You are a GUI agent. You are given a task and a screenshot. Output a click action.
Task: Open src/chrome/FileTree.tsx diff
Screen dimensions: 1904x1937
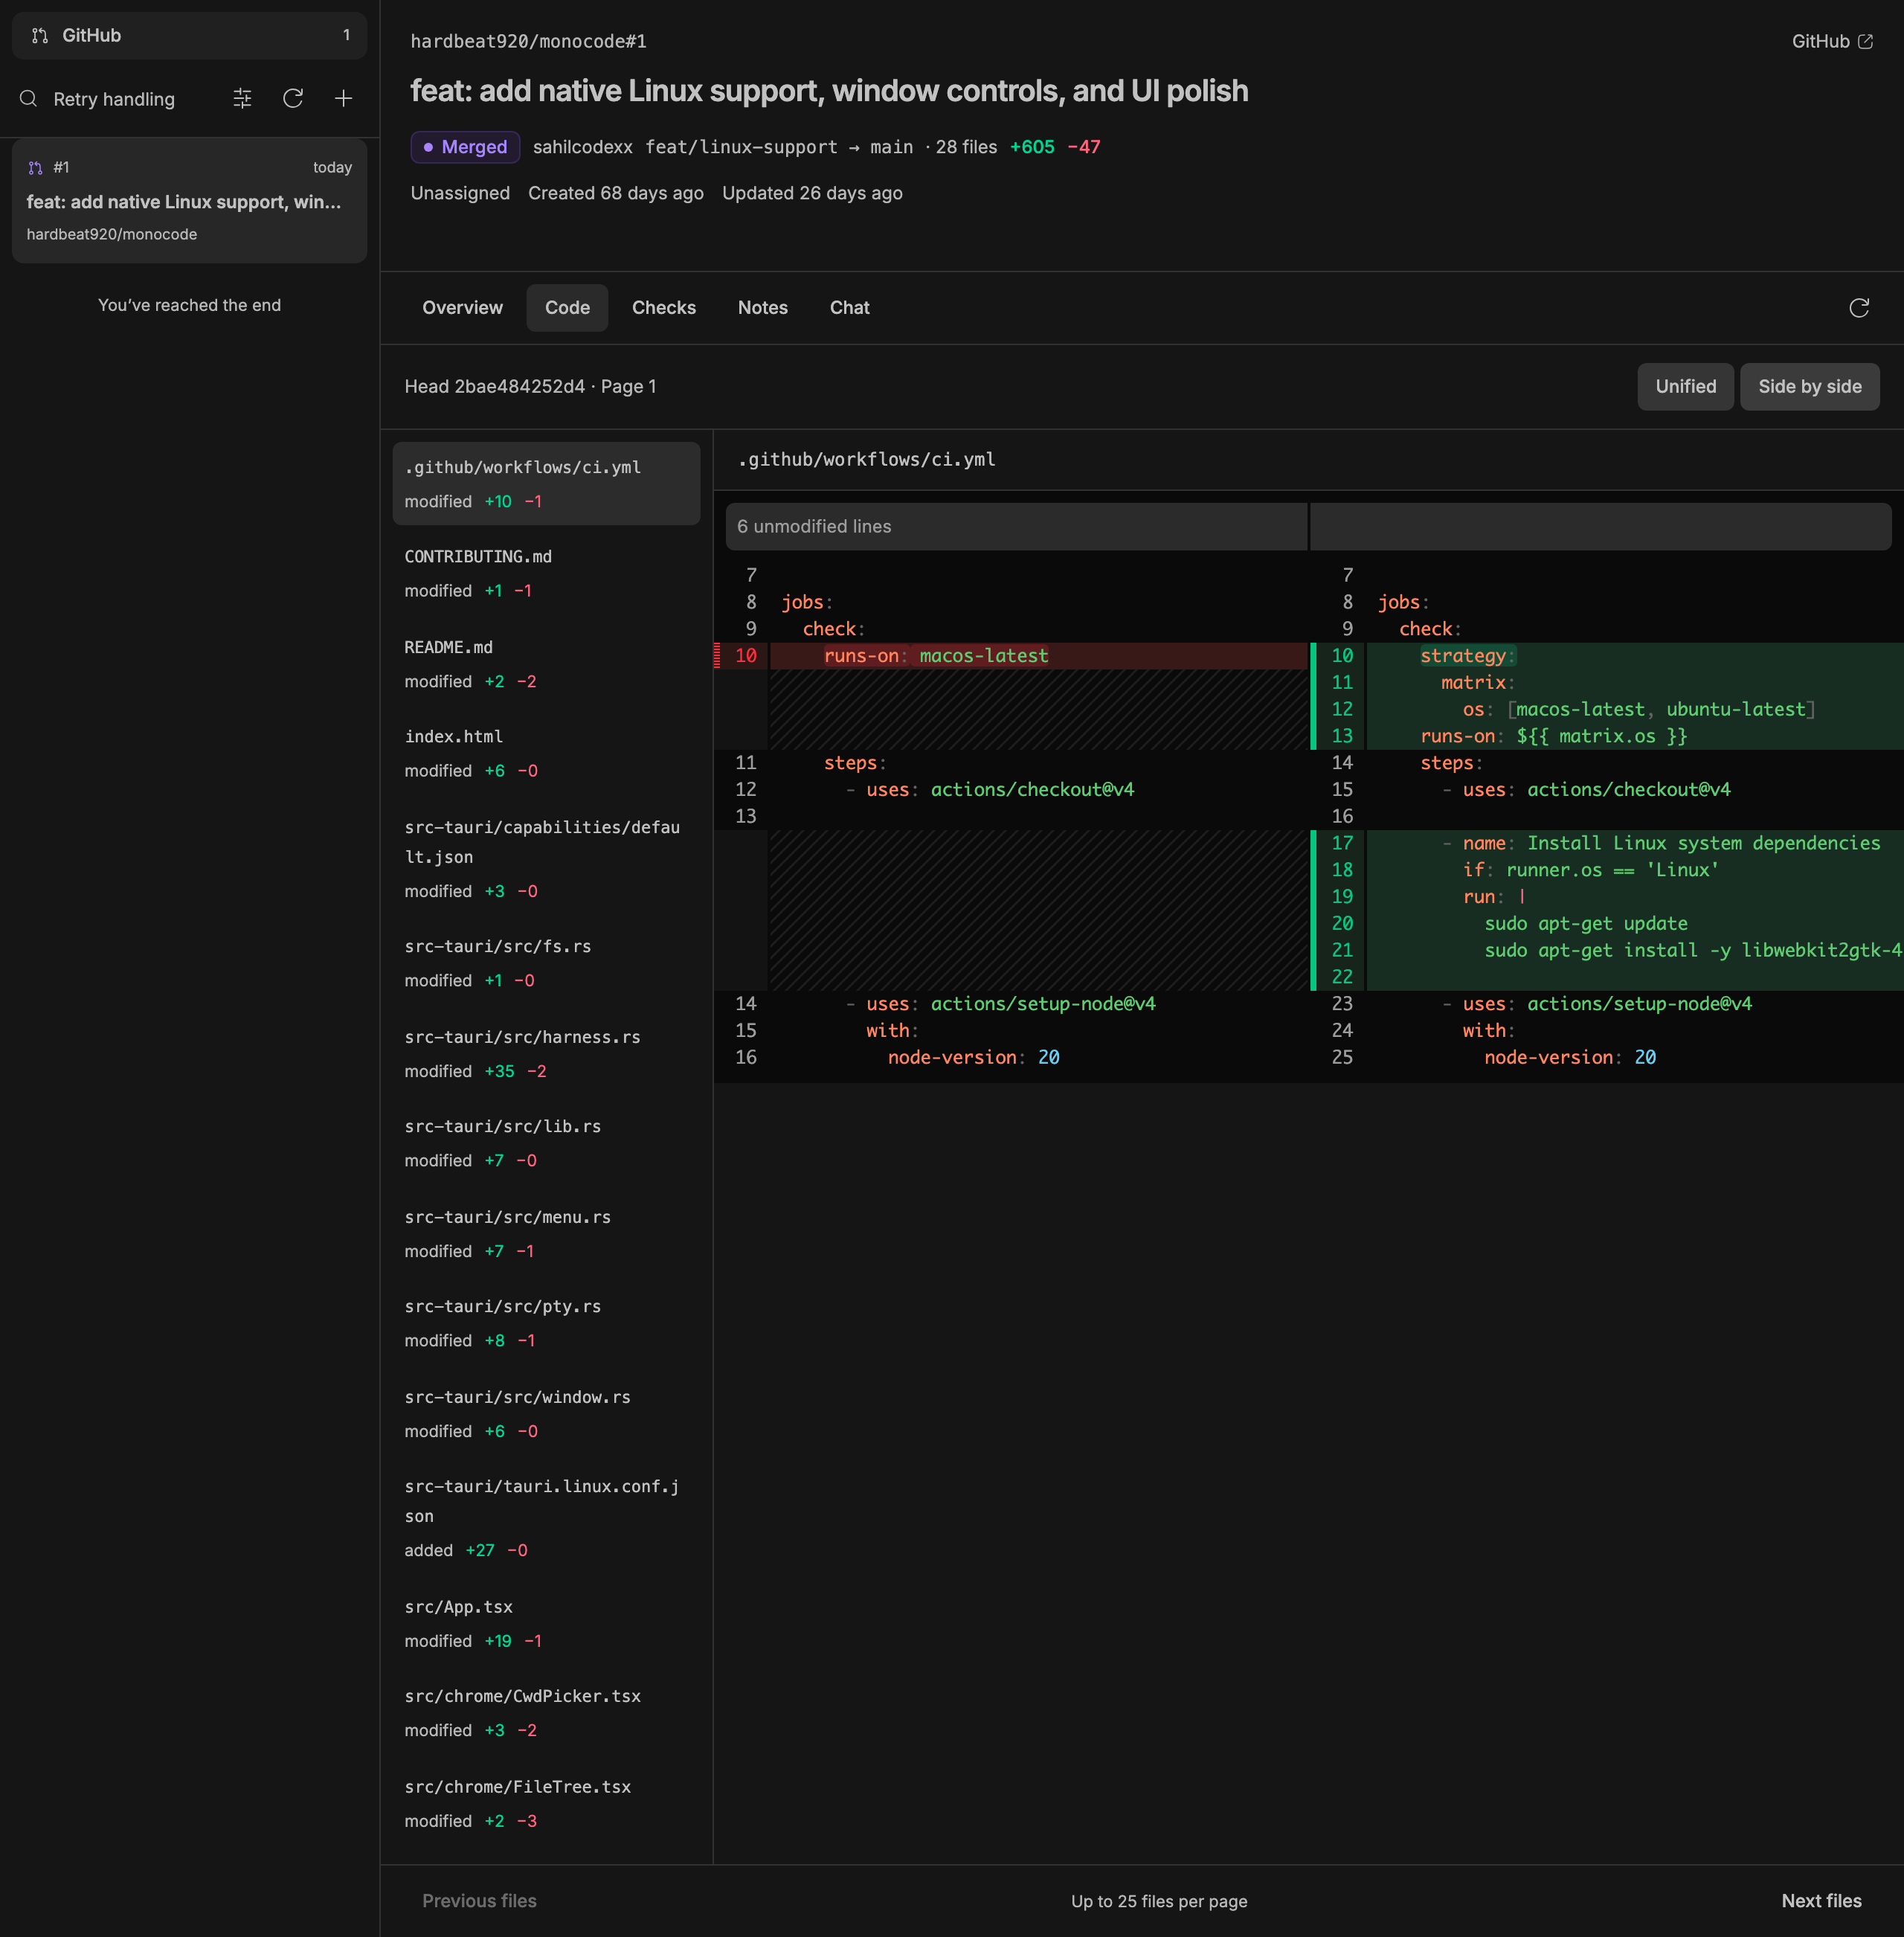546,1804
